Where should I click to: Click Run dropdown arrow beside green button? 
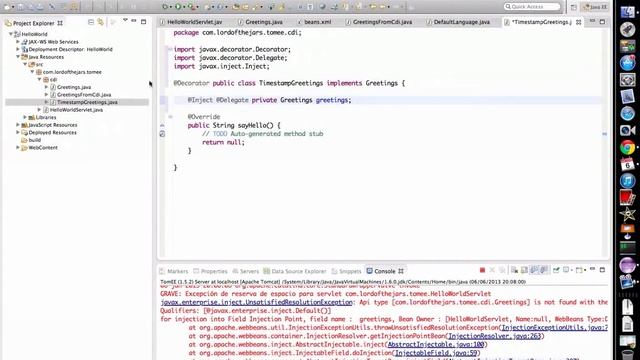point(184,7)
